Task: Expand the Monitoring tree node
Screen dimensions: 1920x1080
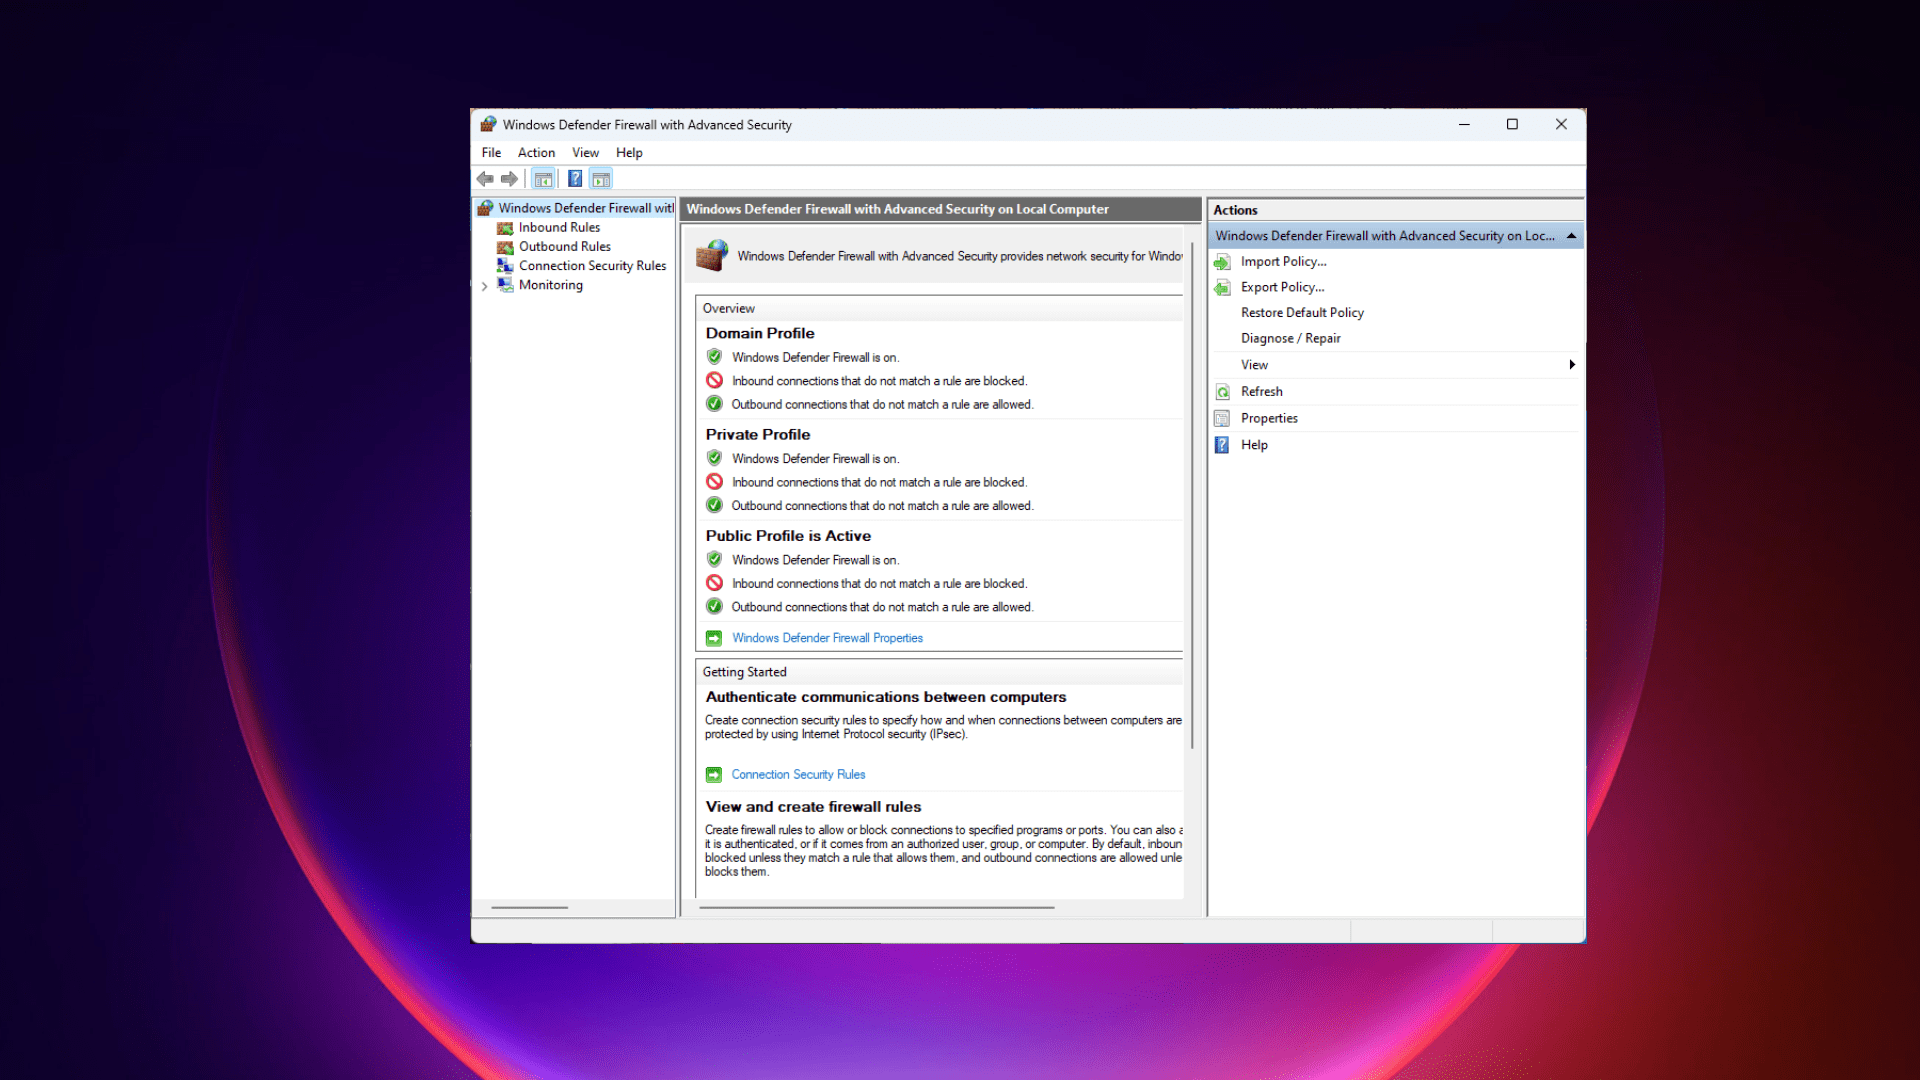Action: tap(485, 286)
